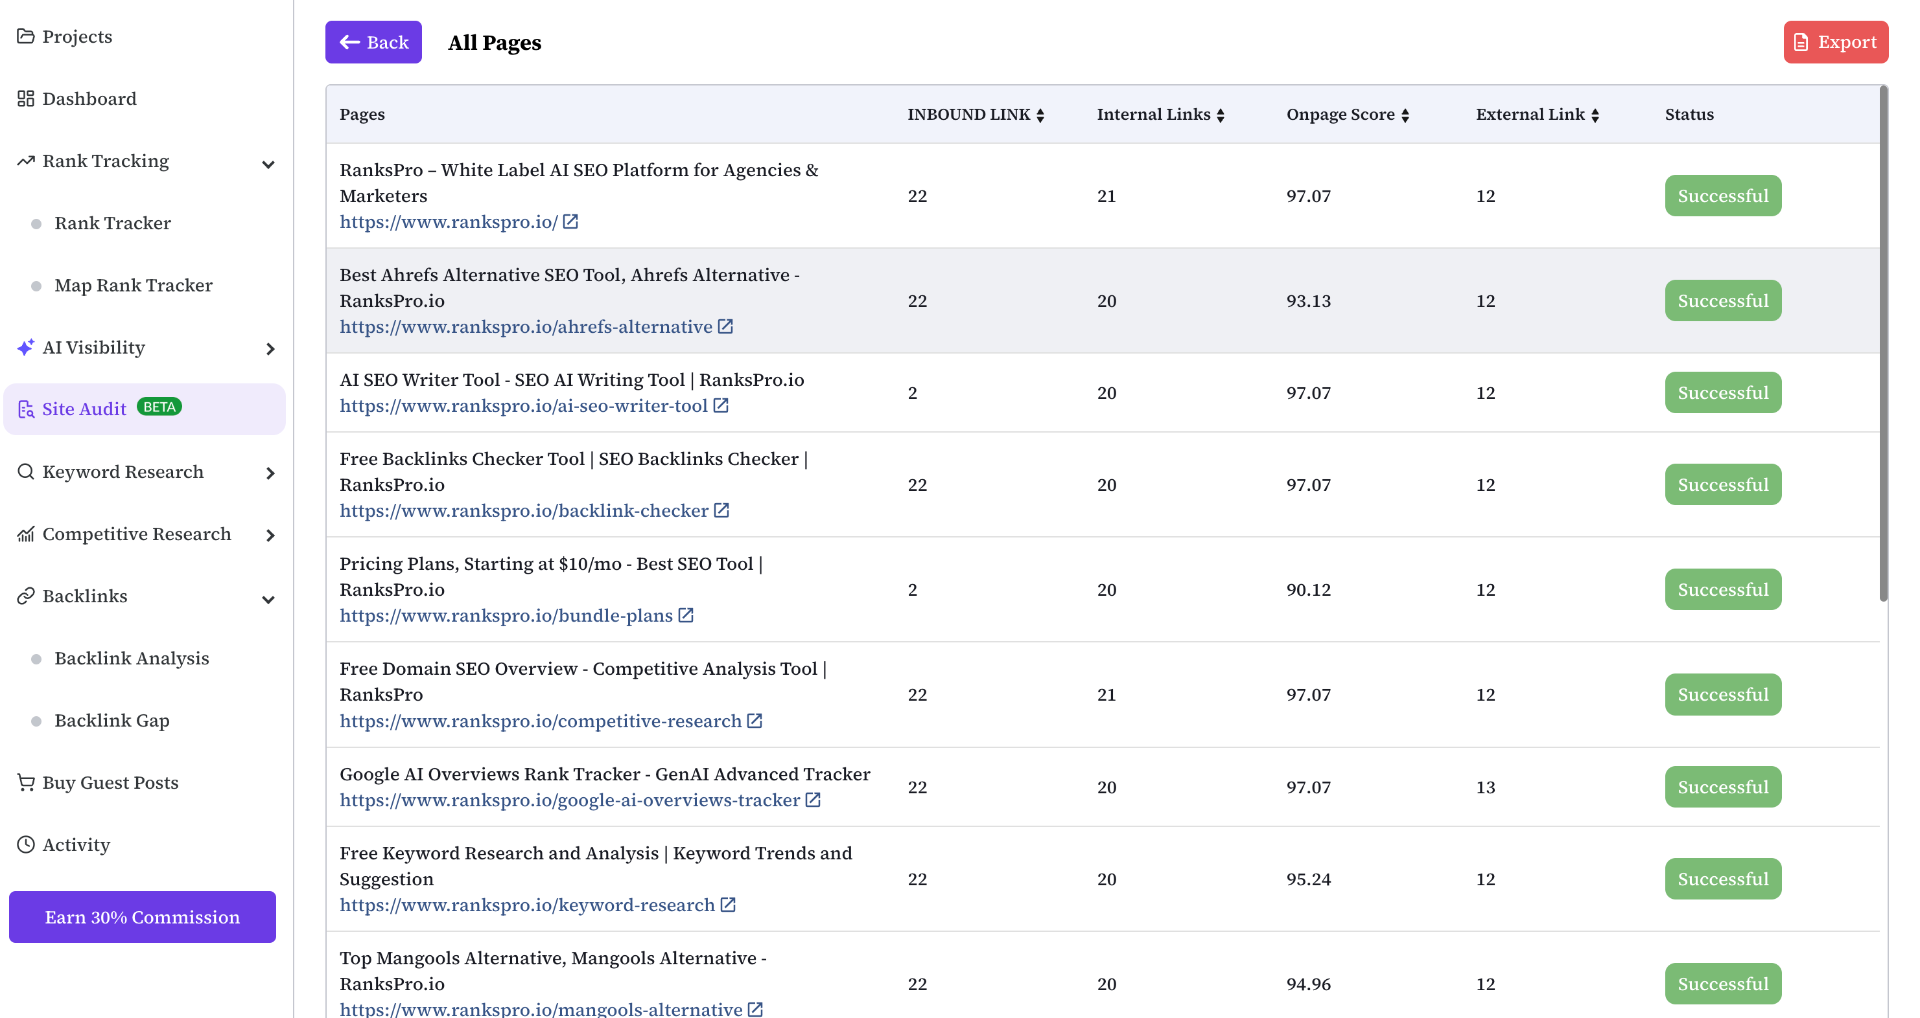Click the Rank Tracking trend icon
The image size is (1920, 1018).
tap(26, 161)
